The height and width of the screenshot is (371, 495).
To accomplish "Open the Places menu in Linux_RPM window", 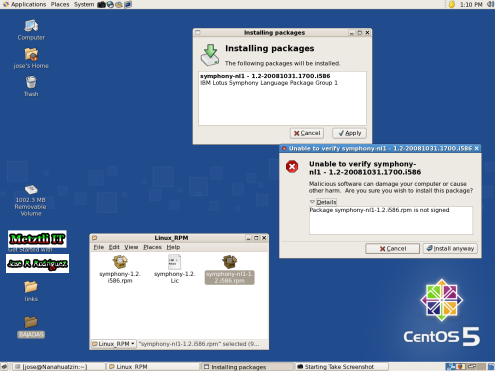I will pyautogui.click(x=152, y=247).
